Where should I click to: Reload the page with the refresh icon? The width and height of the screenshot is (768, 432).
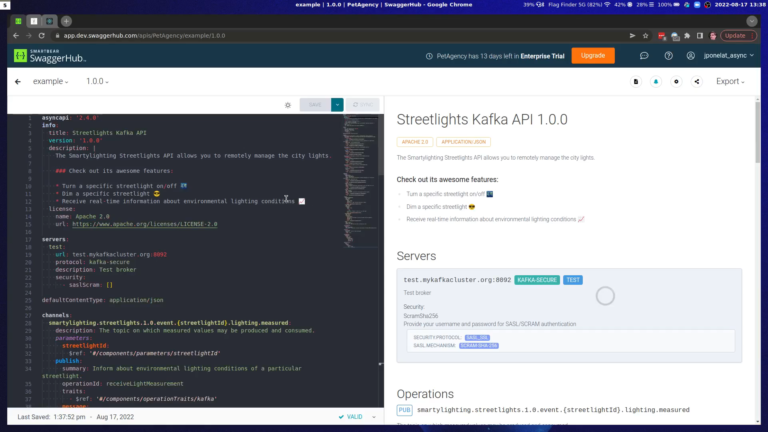pyautogui.click(x=42, y=36)
